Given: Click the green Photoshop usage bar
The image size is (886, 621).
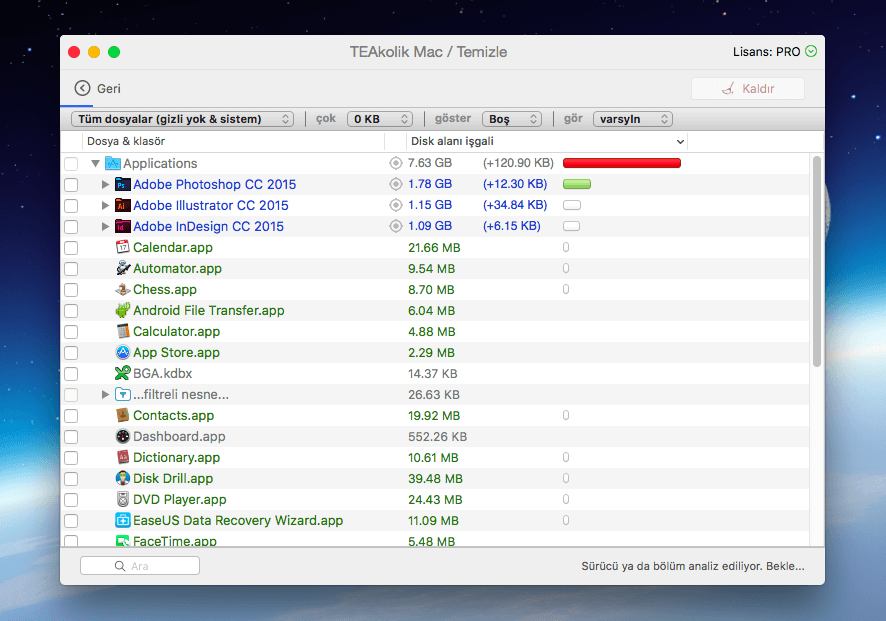Looking at the screenshot, I should 577,184.
